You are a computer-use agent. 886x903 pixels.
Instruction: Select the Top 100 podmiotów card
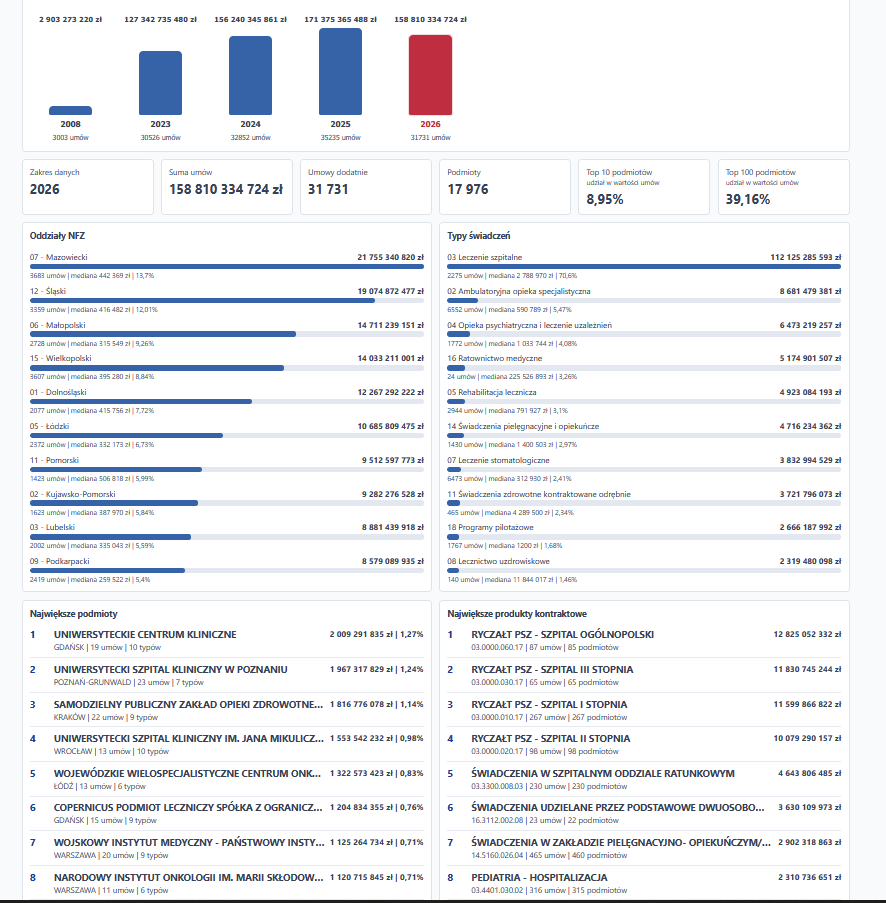click(783, 187)
